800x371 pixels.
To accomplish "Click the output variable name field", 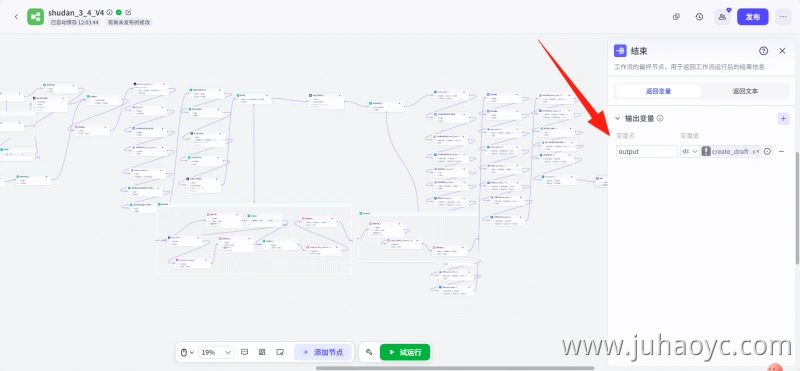I will pyautogui.click(x=647, y=152).
